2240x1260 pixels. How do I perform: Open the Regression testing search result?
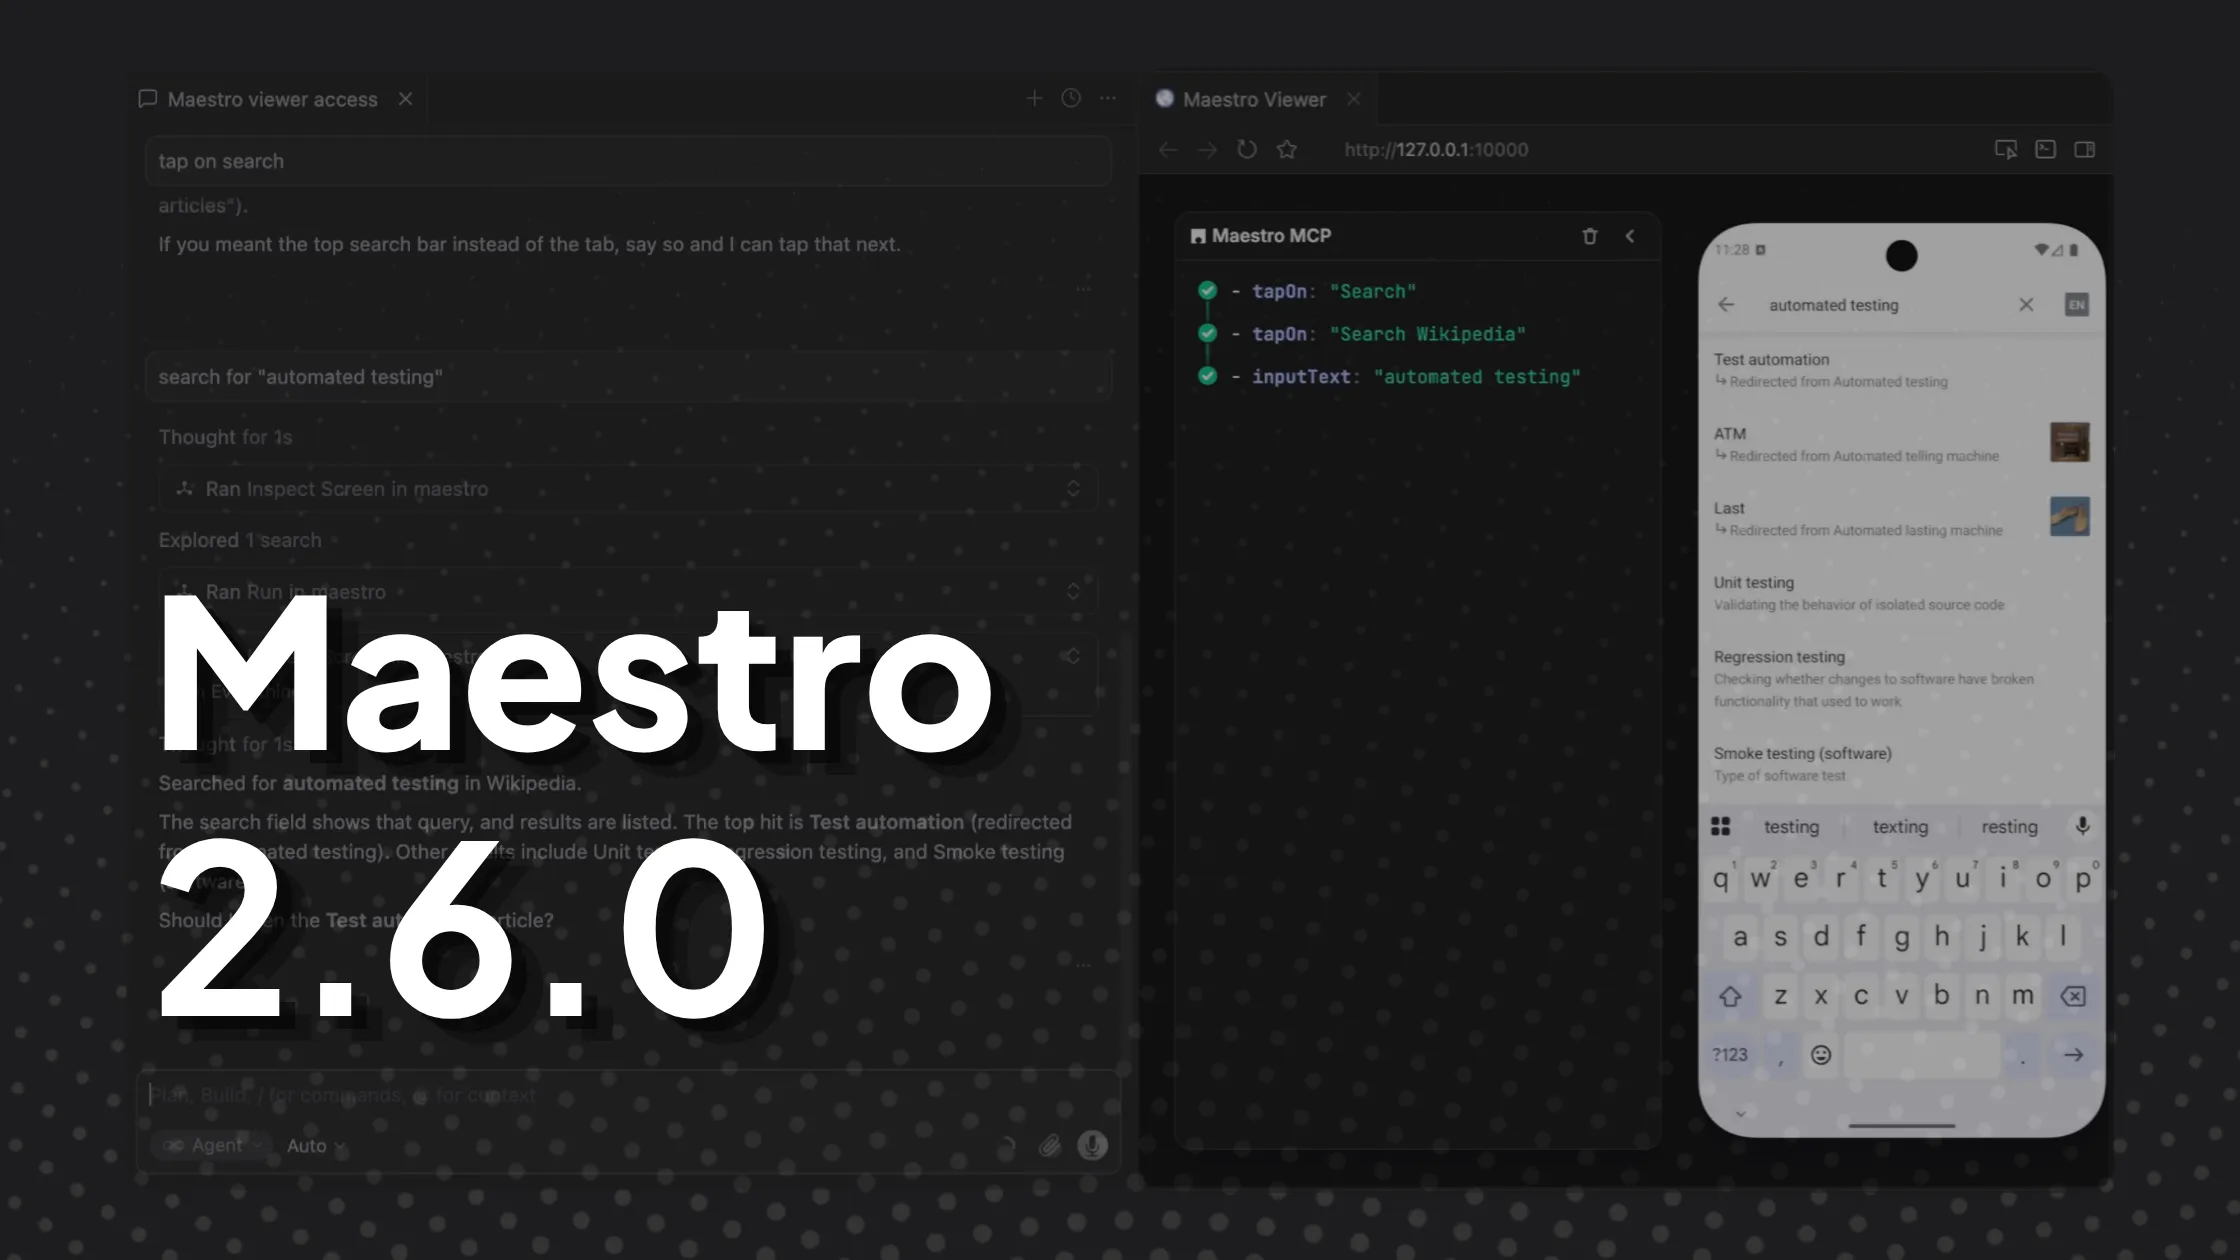1901,678
